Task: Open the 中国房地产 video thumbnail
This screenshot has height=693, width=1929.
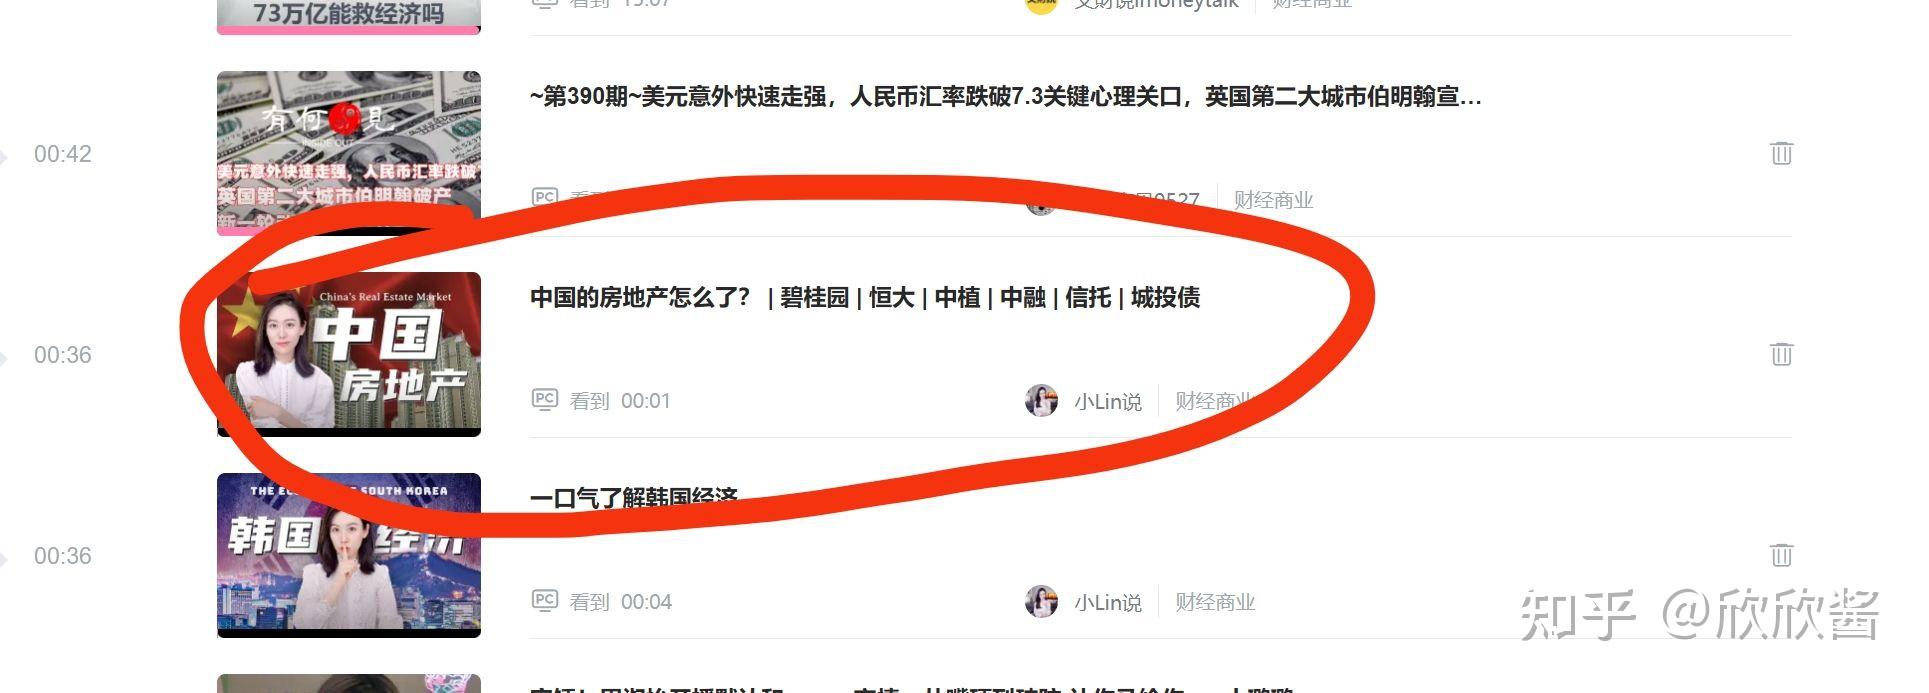Action: (x=349, y=354)
